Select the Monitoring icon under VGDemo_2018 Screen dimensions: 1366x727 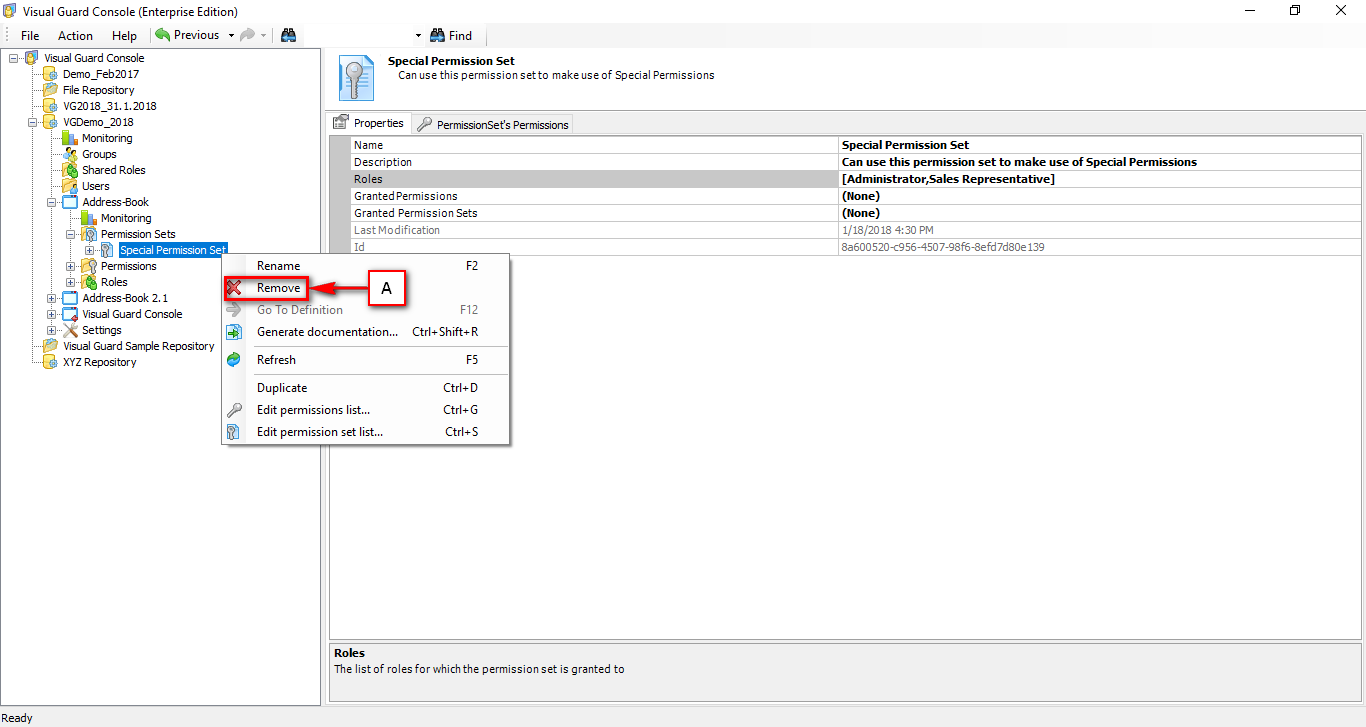click(107, 138)
